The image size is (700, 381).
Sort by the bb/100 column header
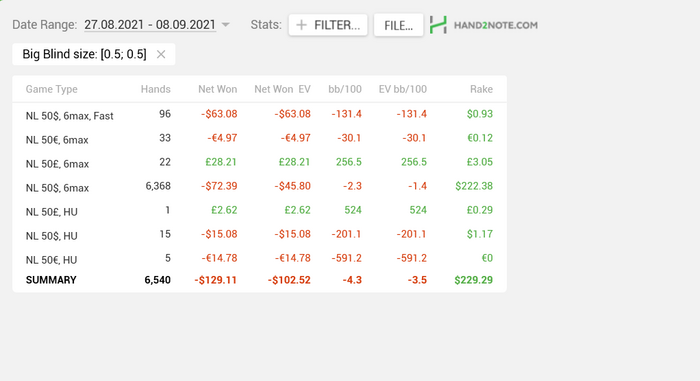(345, 89)
